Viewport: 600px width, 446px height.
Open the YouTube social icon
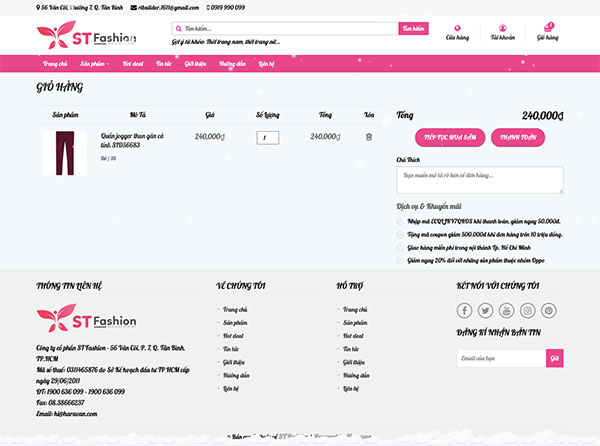tap(506, 310)
